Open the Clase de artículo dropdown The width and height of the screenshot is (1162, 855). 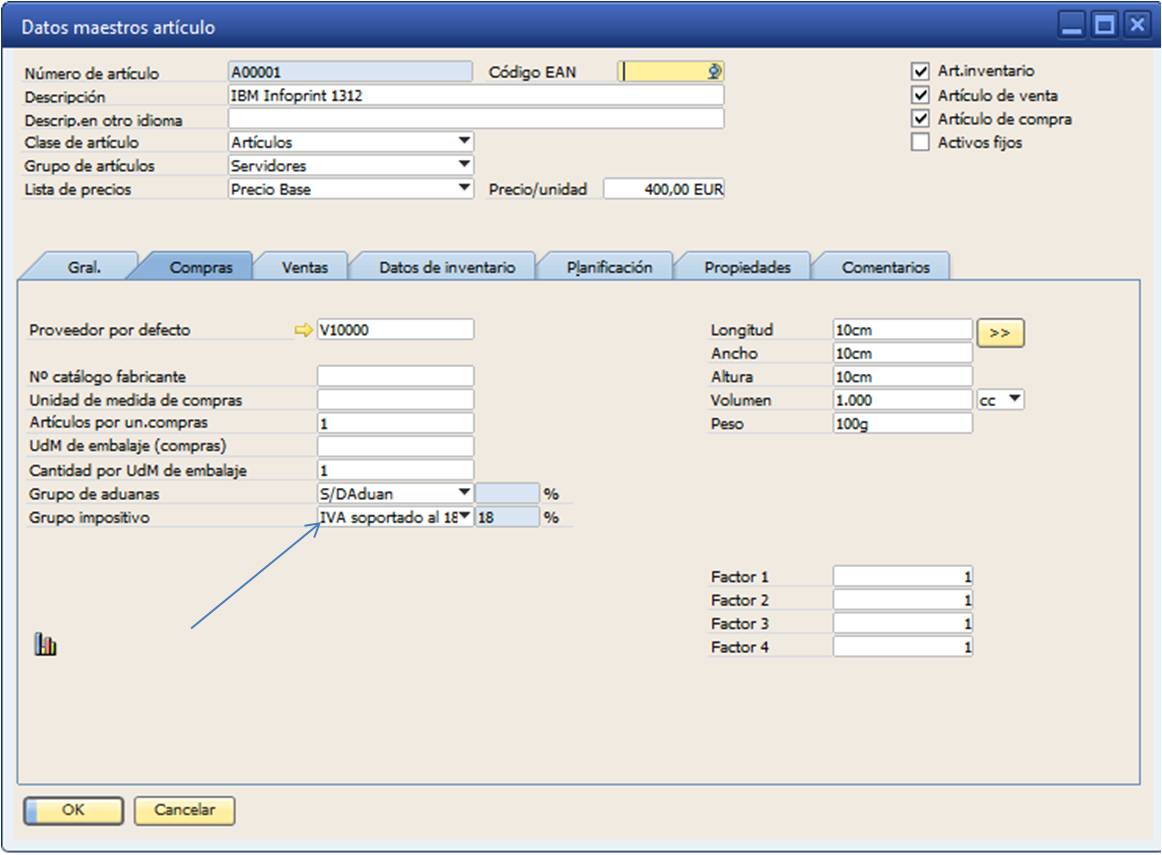464,142
